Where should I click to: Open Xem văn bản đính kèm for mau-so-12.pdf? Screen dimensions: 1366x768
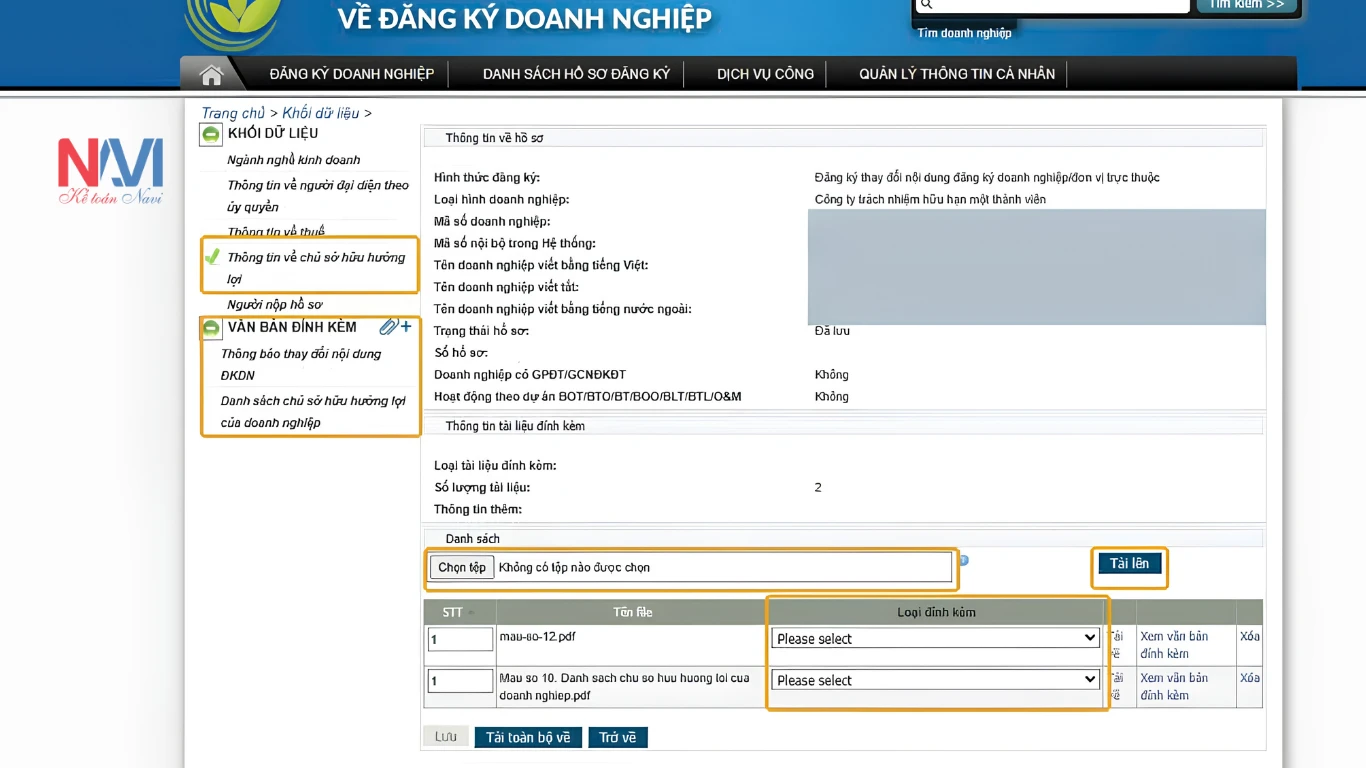[1174, 645]
